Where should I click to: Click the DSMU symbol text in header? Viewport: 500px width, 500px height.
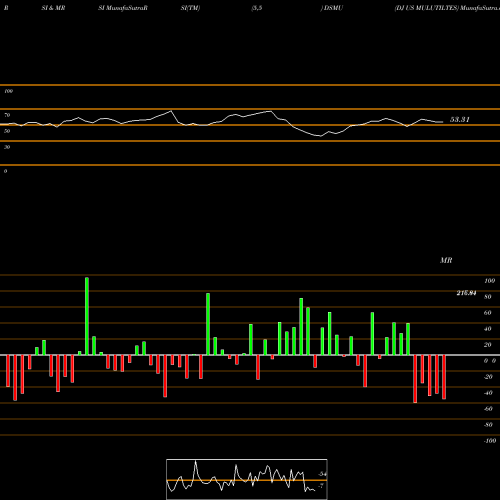[333, 8]
